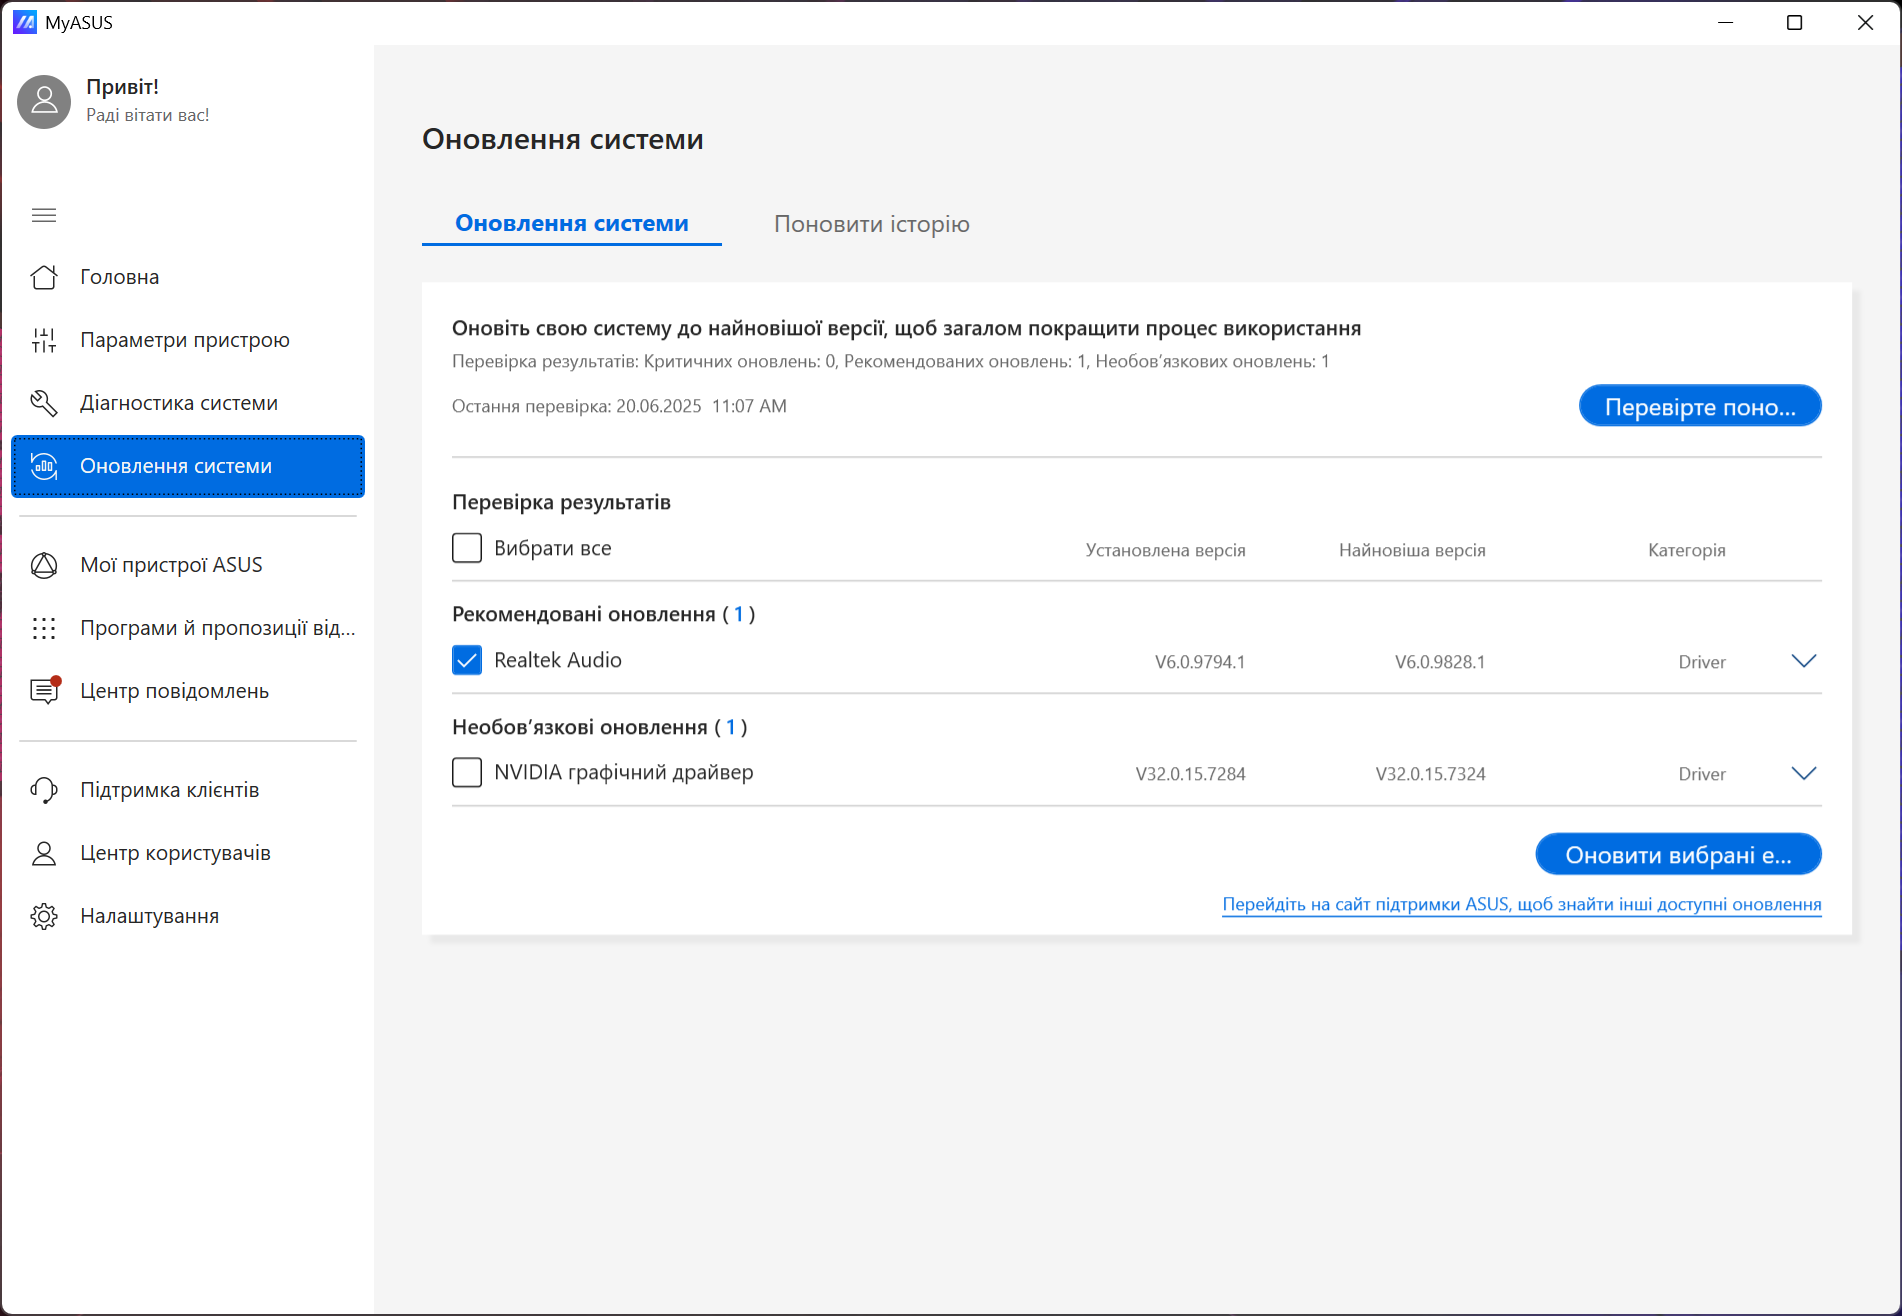
Task: Open Підтримка клієнтів headset icon
Action: click(x=44, y=790)
